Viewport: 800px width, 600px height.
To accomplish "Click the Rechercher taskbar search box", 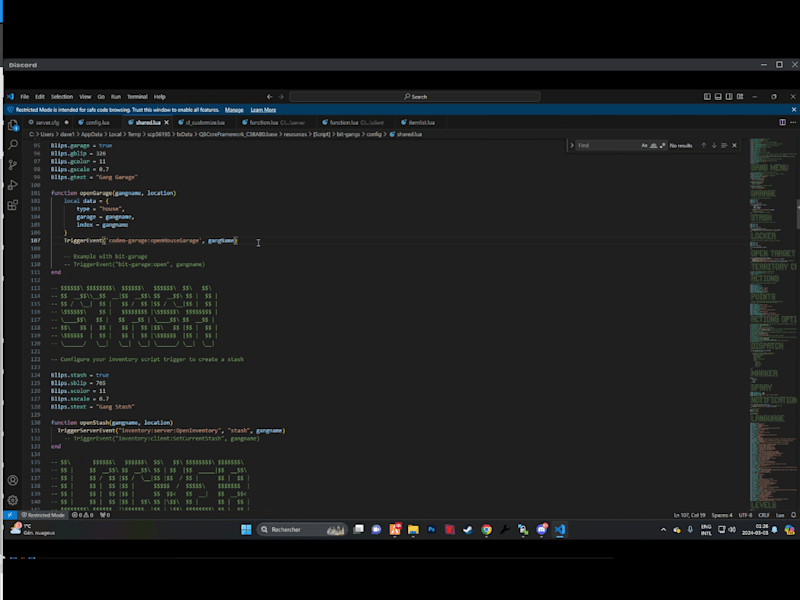I will coord(302,530).
